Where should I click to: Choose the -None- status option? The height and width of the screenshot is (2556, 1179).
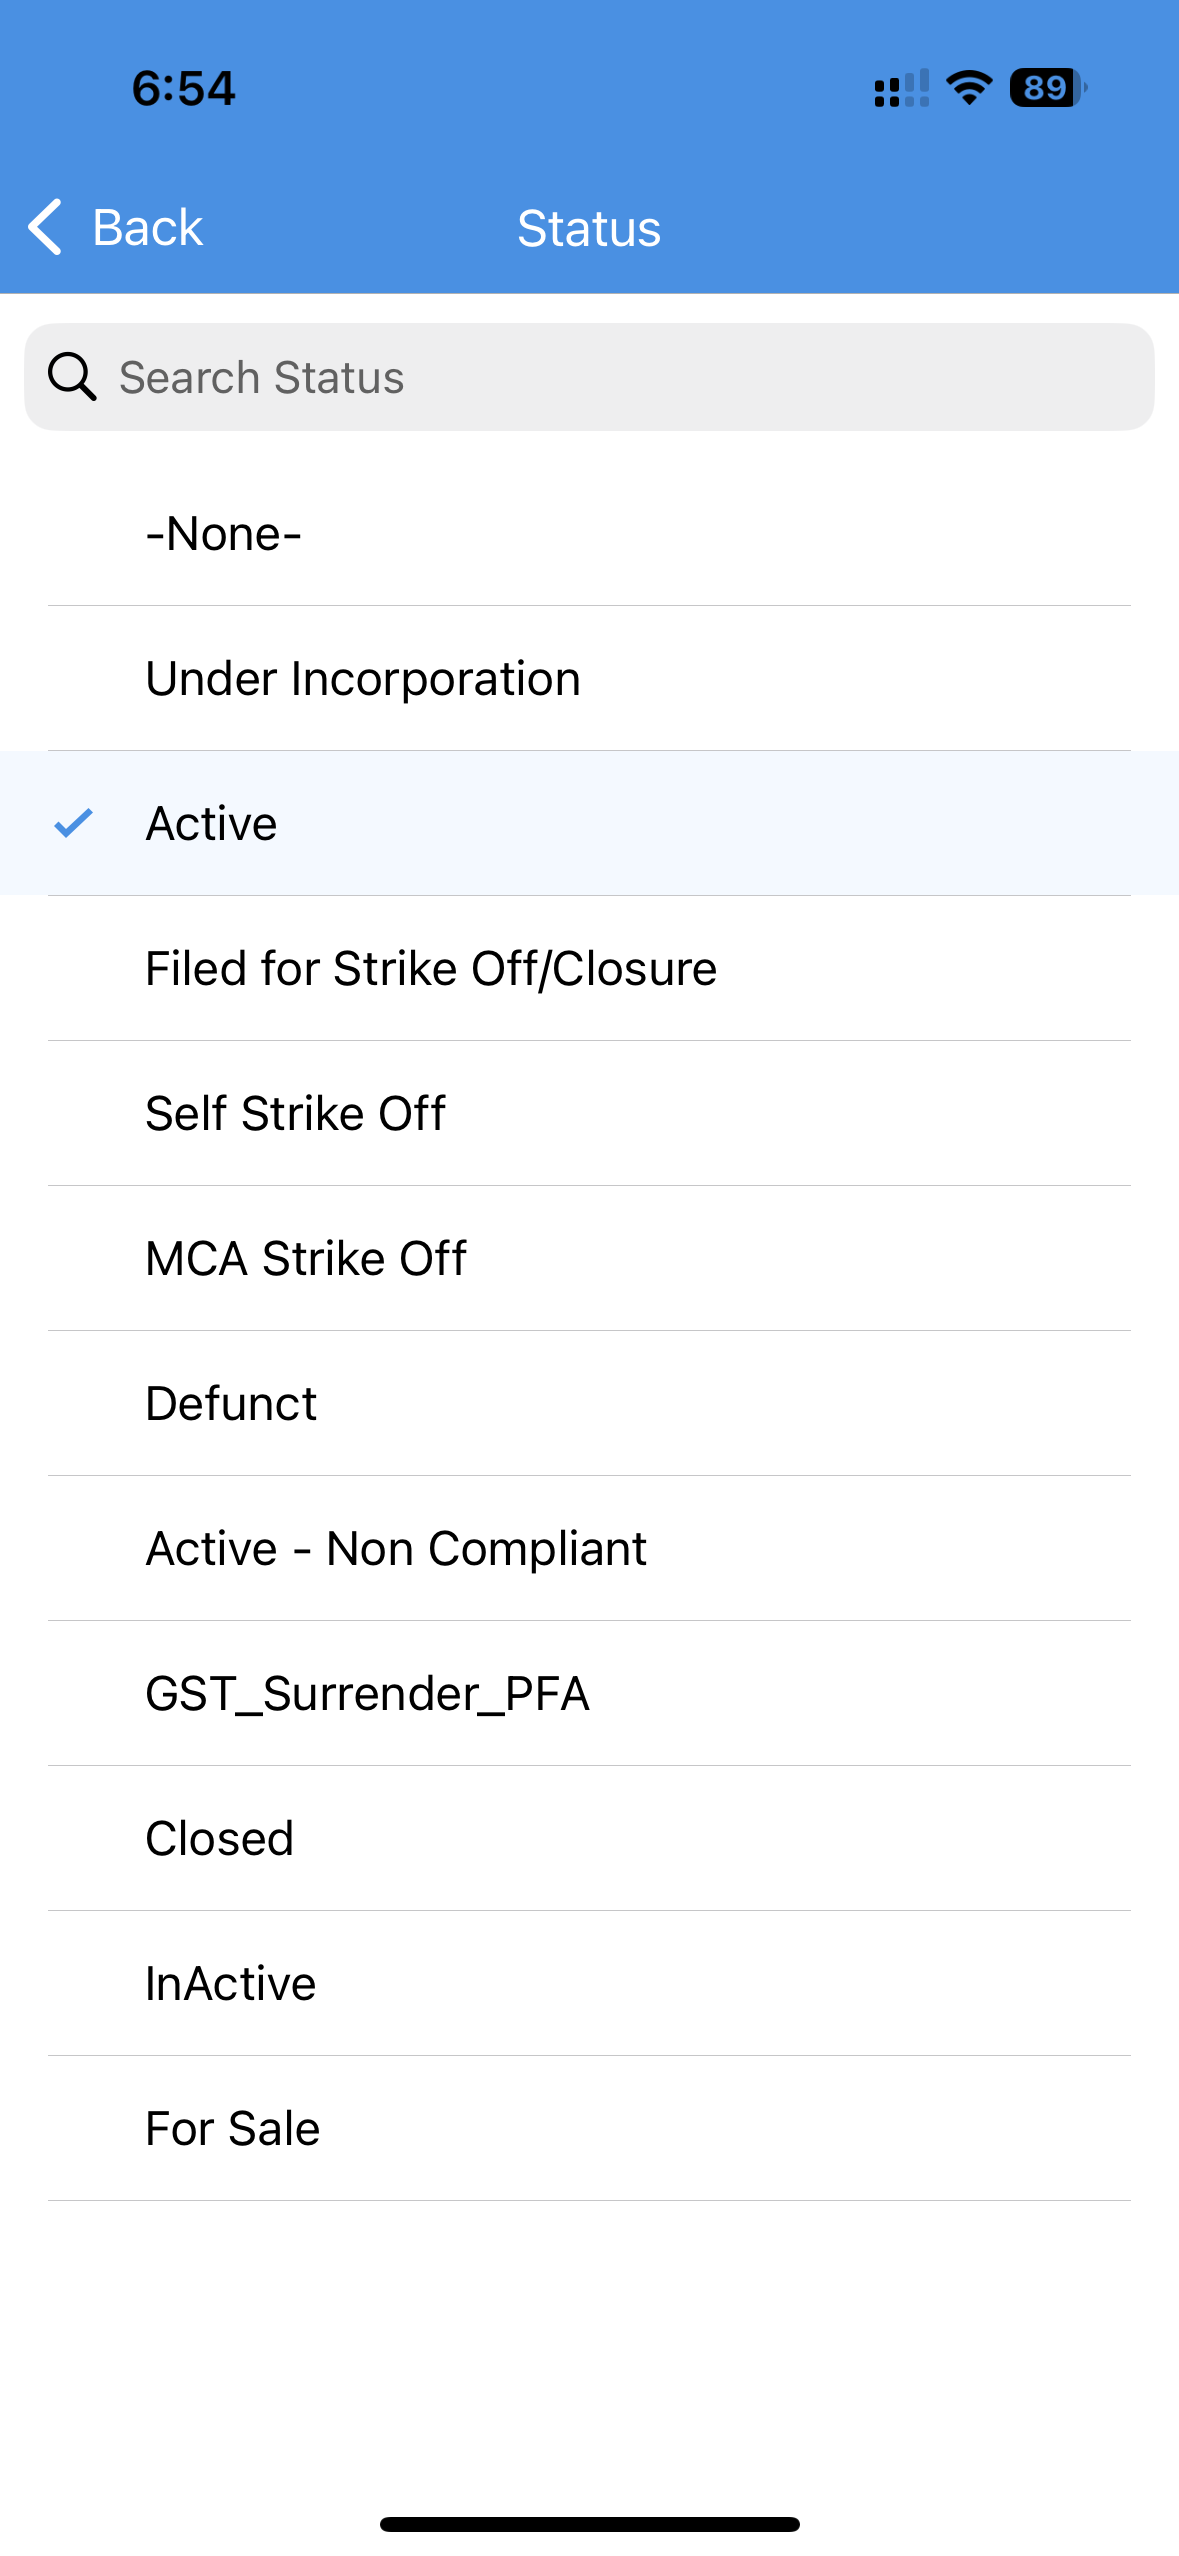pos(589,533)
